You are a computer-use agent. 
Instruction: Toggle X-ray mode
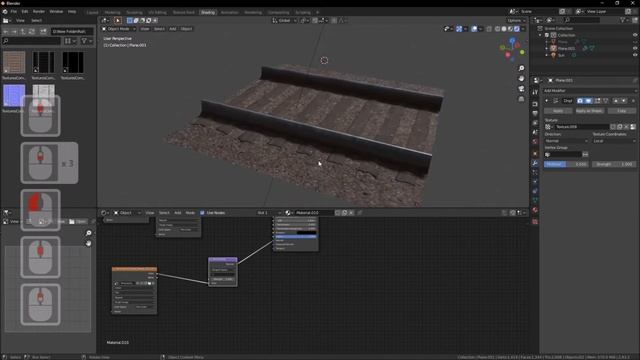(489, 29)
